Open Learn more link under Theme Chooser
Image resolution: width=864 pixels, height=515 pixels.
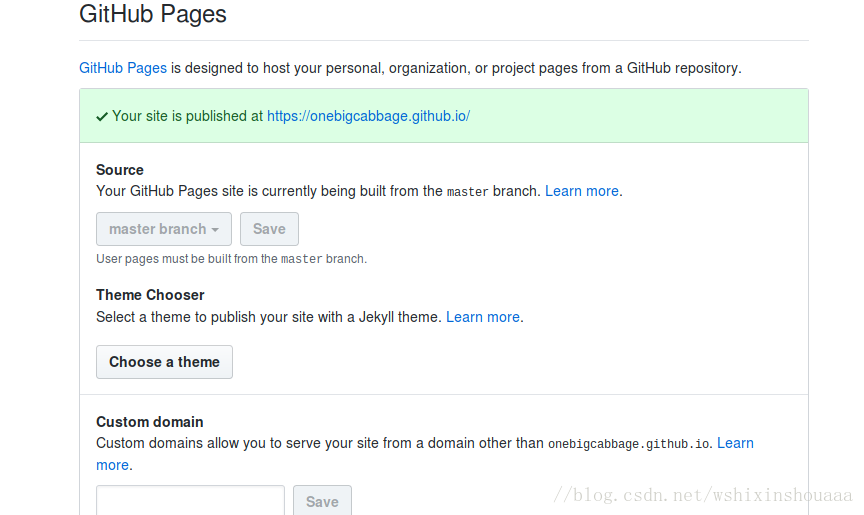coord(483,317)
